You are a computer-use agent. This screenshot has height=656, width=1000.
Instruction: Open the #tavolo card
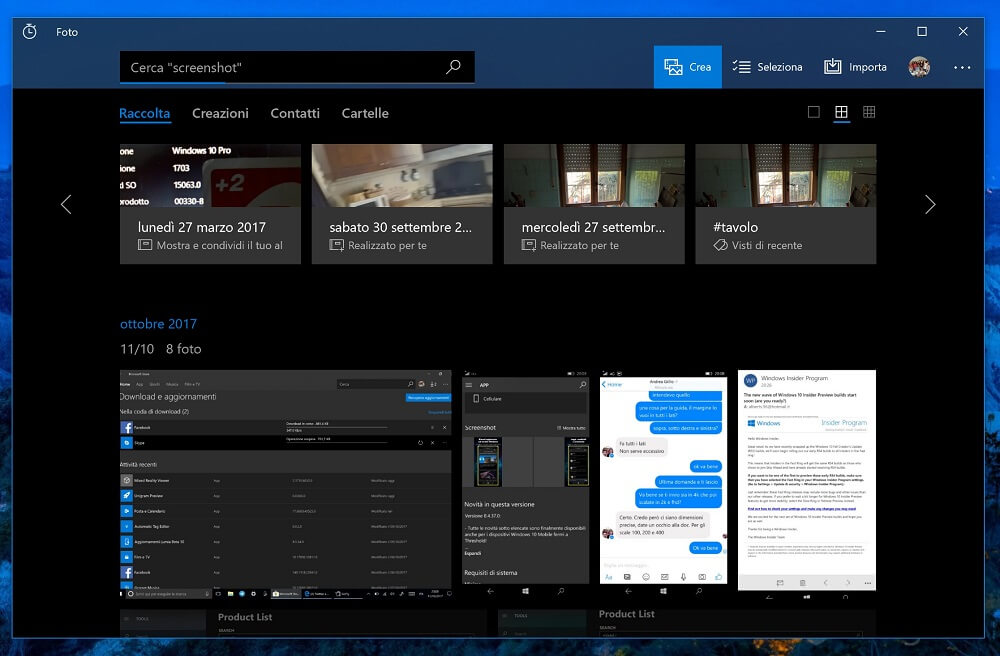tap(786, 204)
